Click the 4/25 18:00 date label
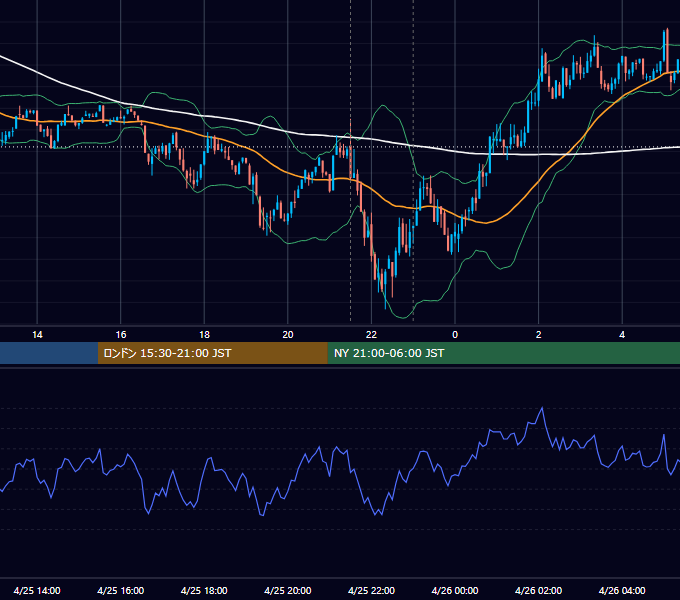 point(204,590)
